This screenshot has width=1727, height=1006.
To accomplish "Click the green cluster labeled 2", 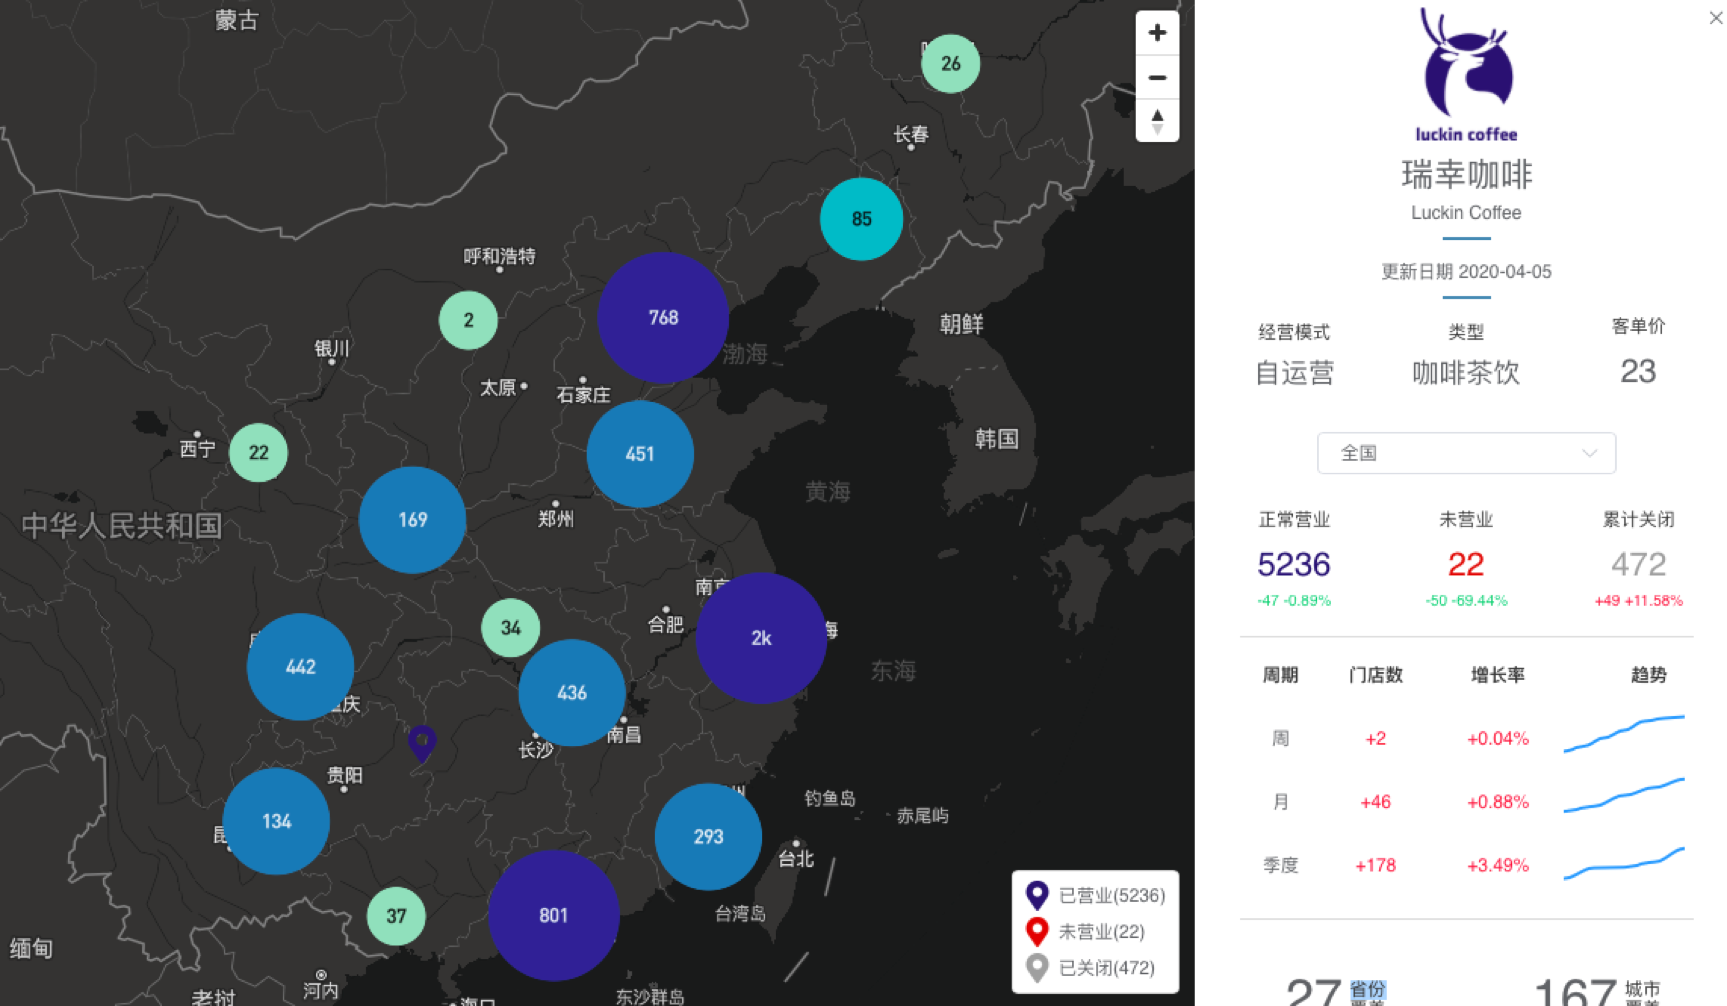I will point(468,320).
